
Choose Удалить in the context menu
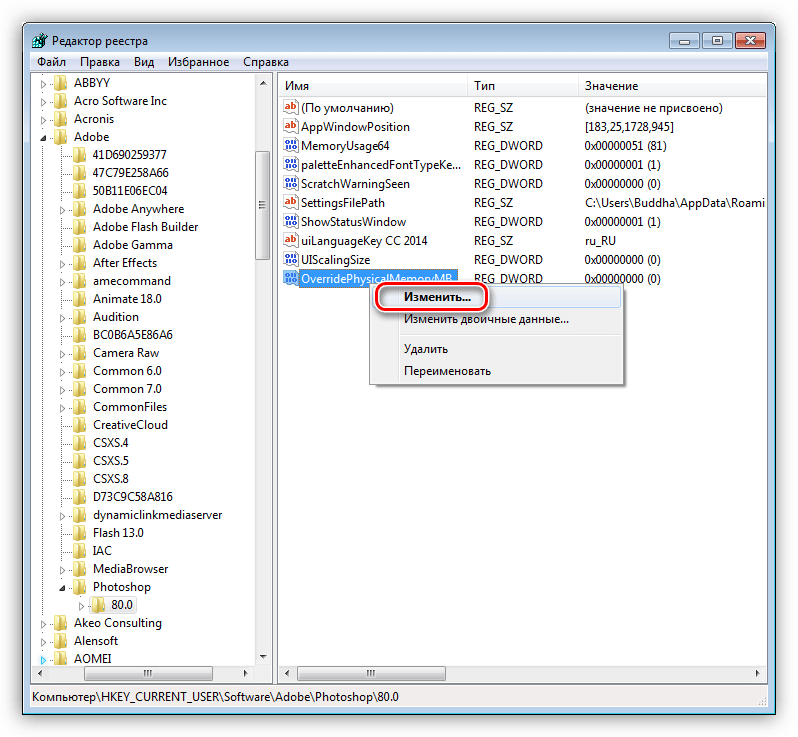pos(497,349)
